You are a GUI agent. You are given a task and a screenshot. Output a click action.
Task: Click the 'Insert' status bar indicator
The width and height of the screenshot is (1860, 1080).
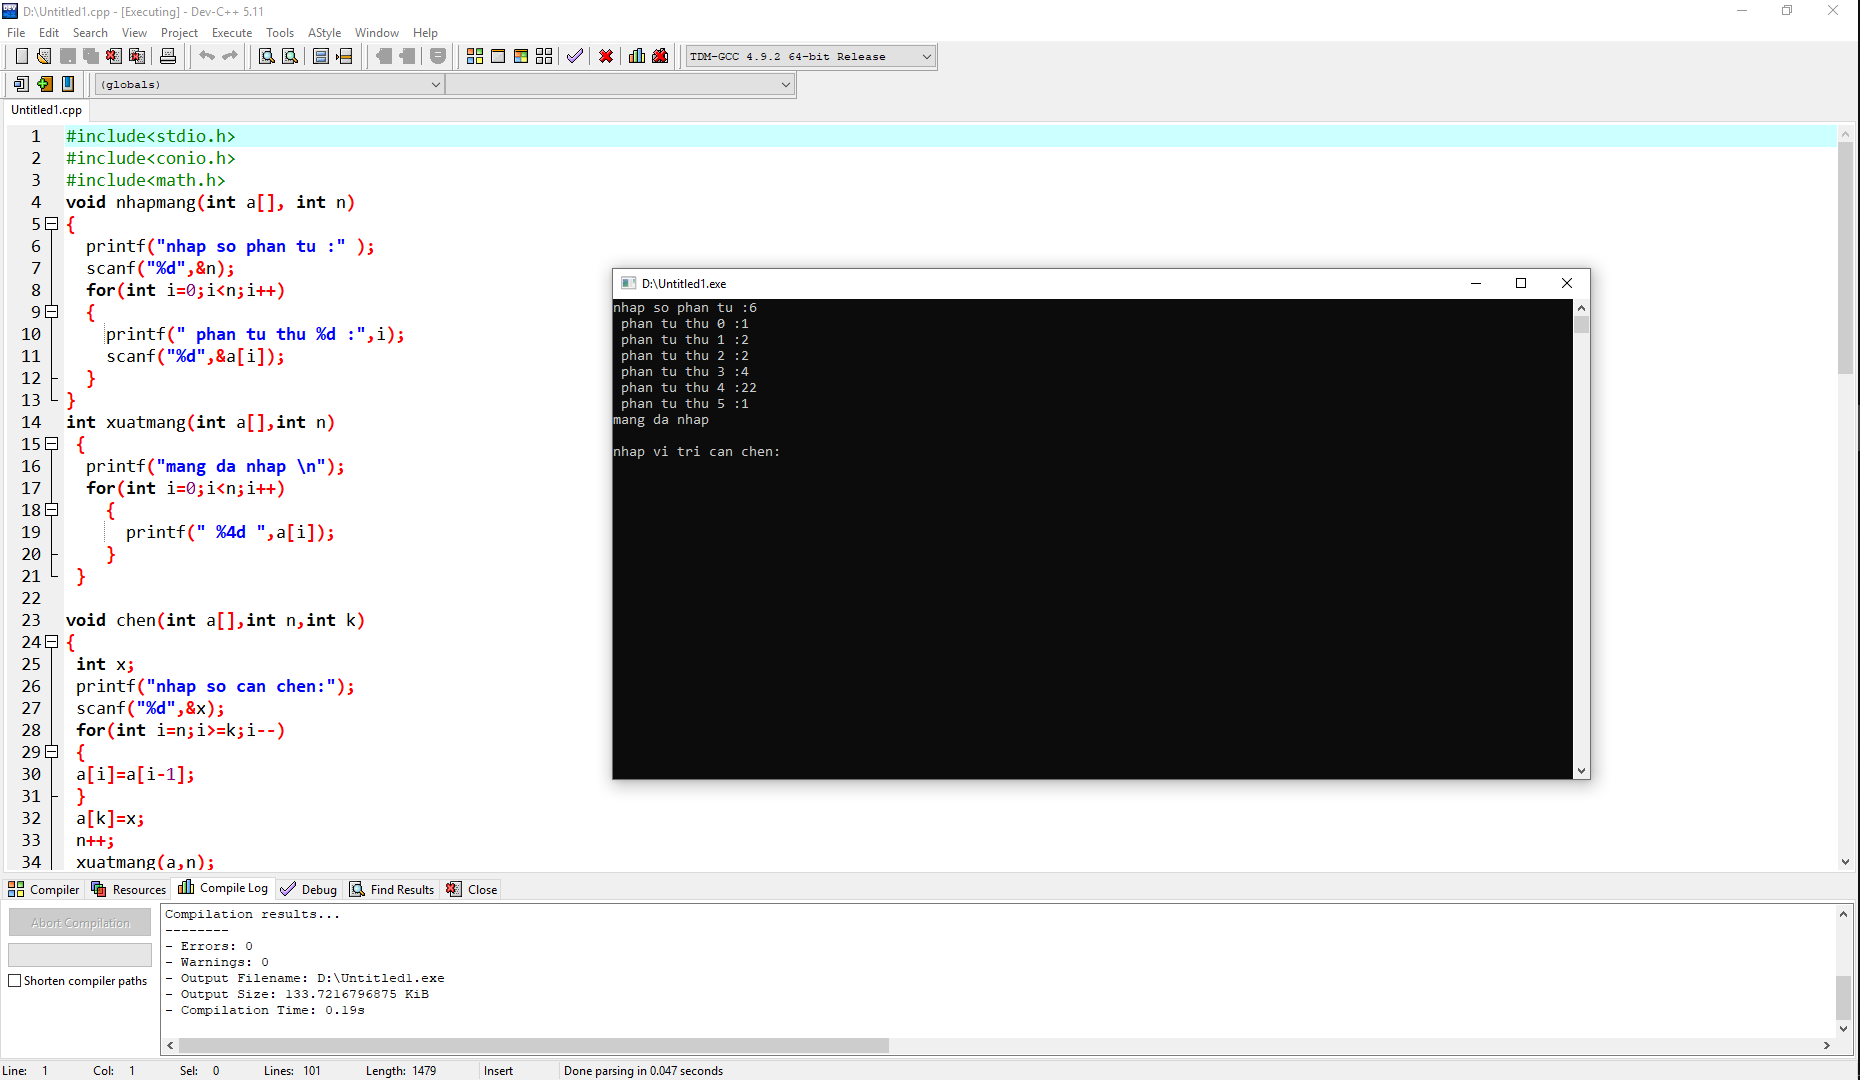(498, 1070)
